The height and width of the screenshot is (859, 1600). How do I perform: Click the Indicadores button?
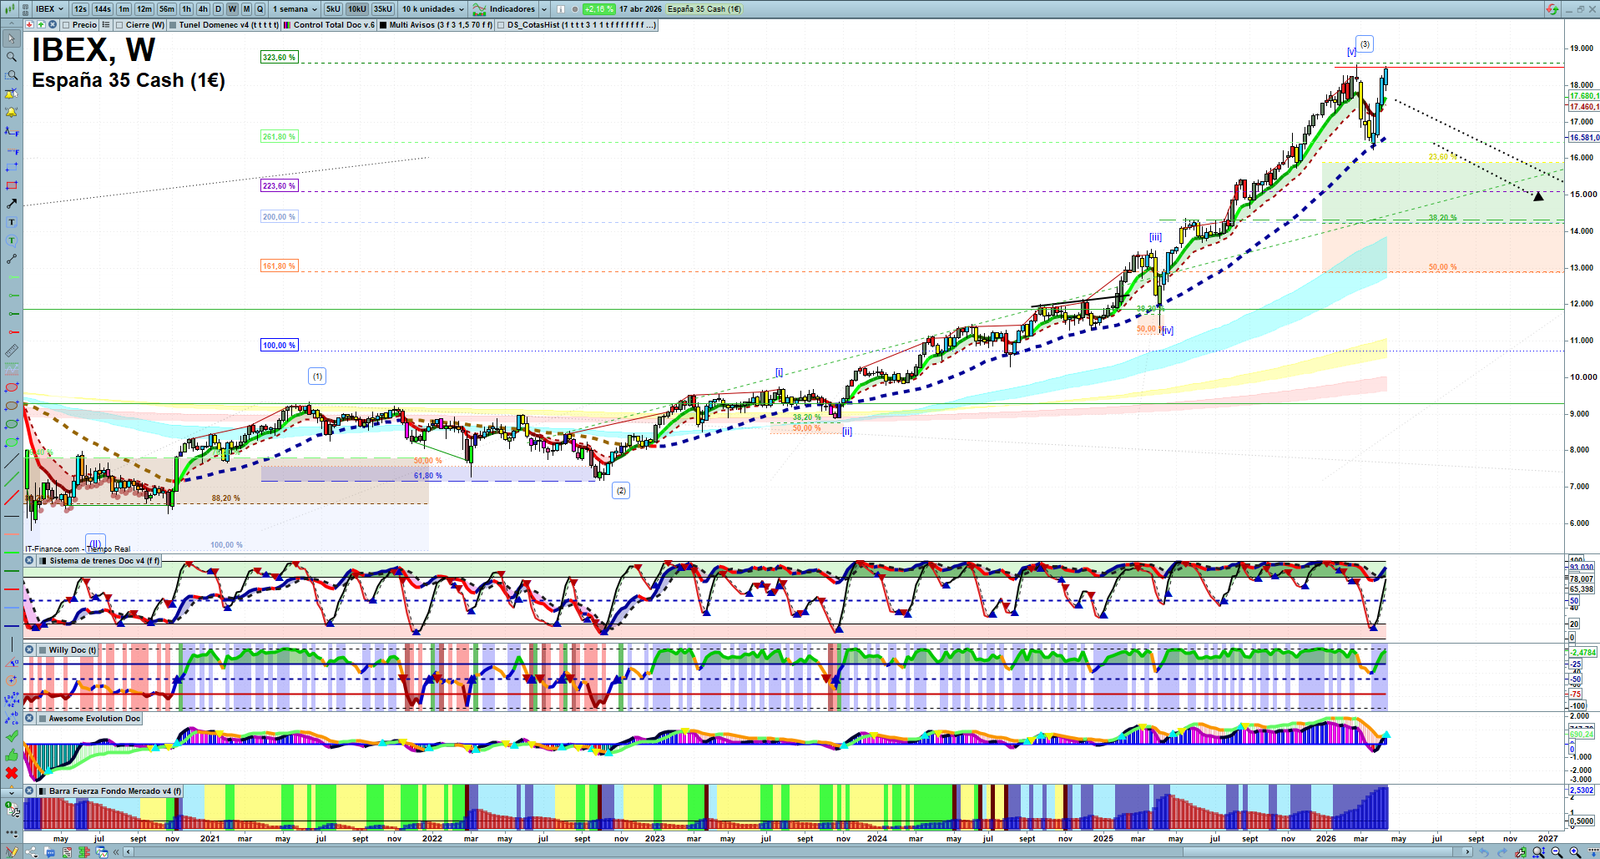point(510,9)
